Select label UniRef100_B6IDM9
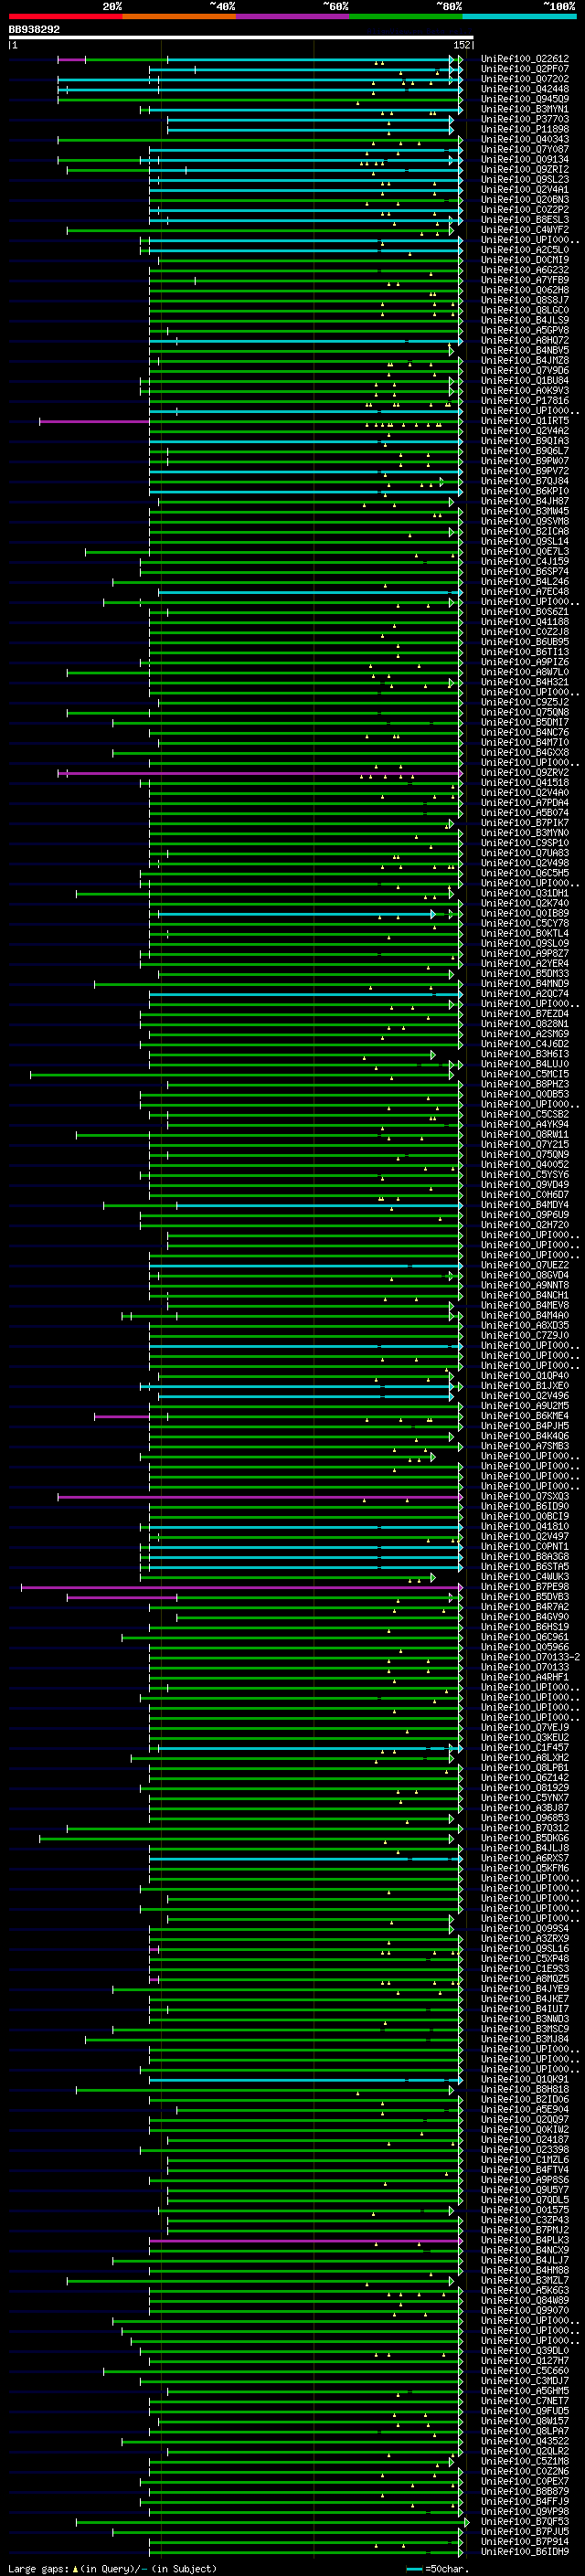 [x=525, y=2552]
